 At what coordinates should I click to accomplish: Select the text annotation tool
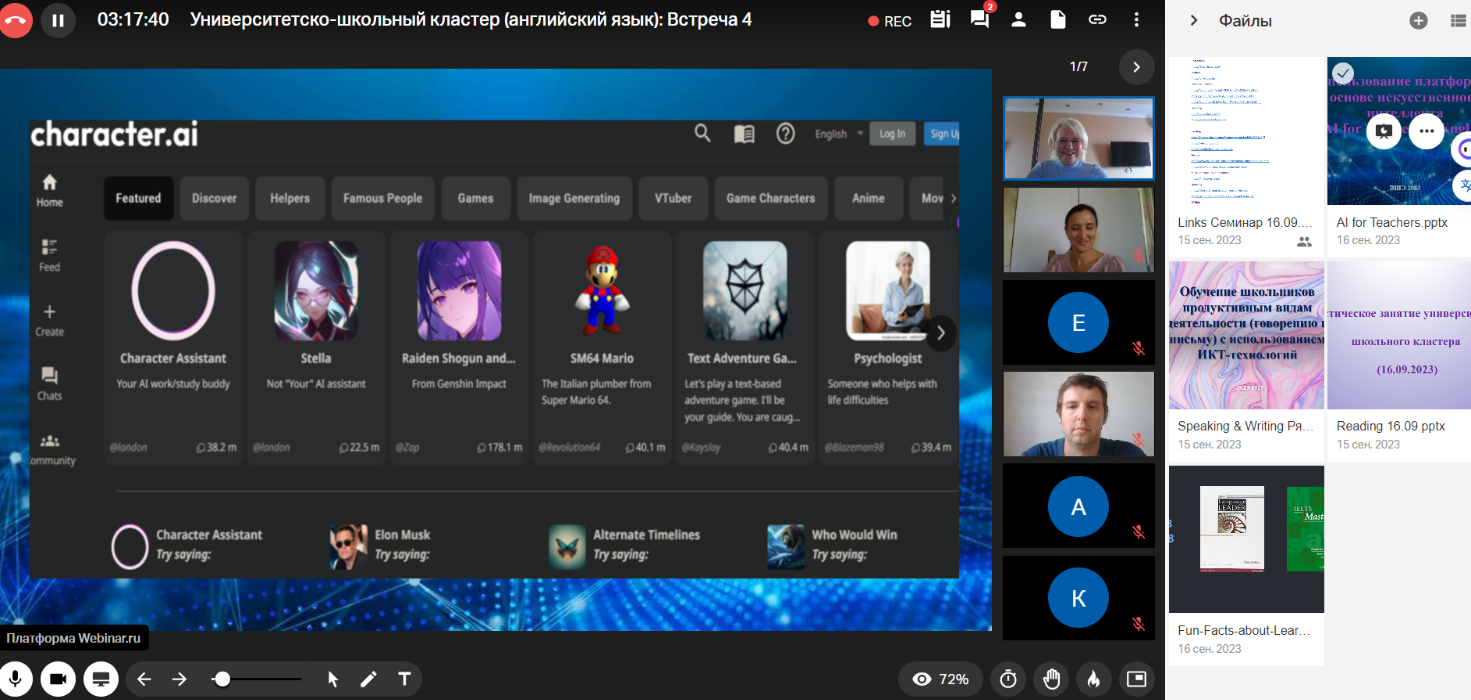pyautogui.click(x=404, y=679)
